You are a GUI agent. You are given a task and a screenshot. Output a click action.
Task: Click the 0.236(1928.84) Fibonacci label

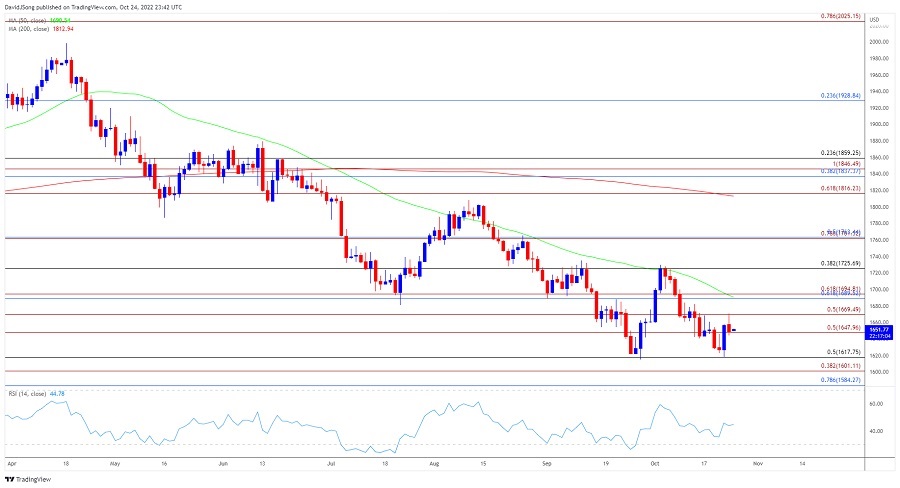840,96
